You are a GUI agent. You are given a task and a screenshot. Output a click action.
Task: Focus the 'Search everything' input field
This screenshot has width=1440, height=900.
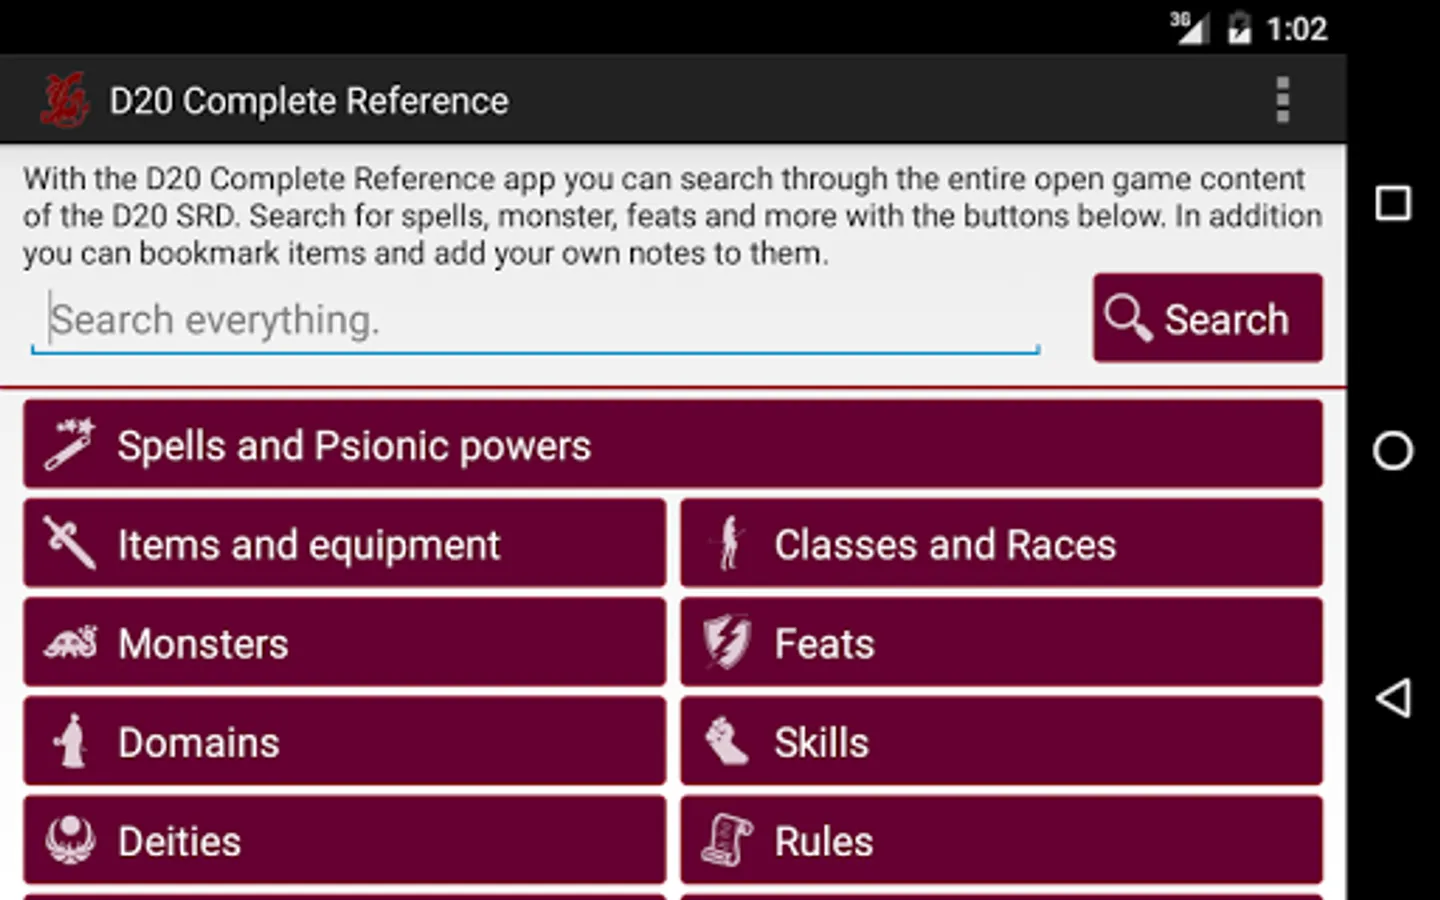[536, 320]
